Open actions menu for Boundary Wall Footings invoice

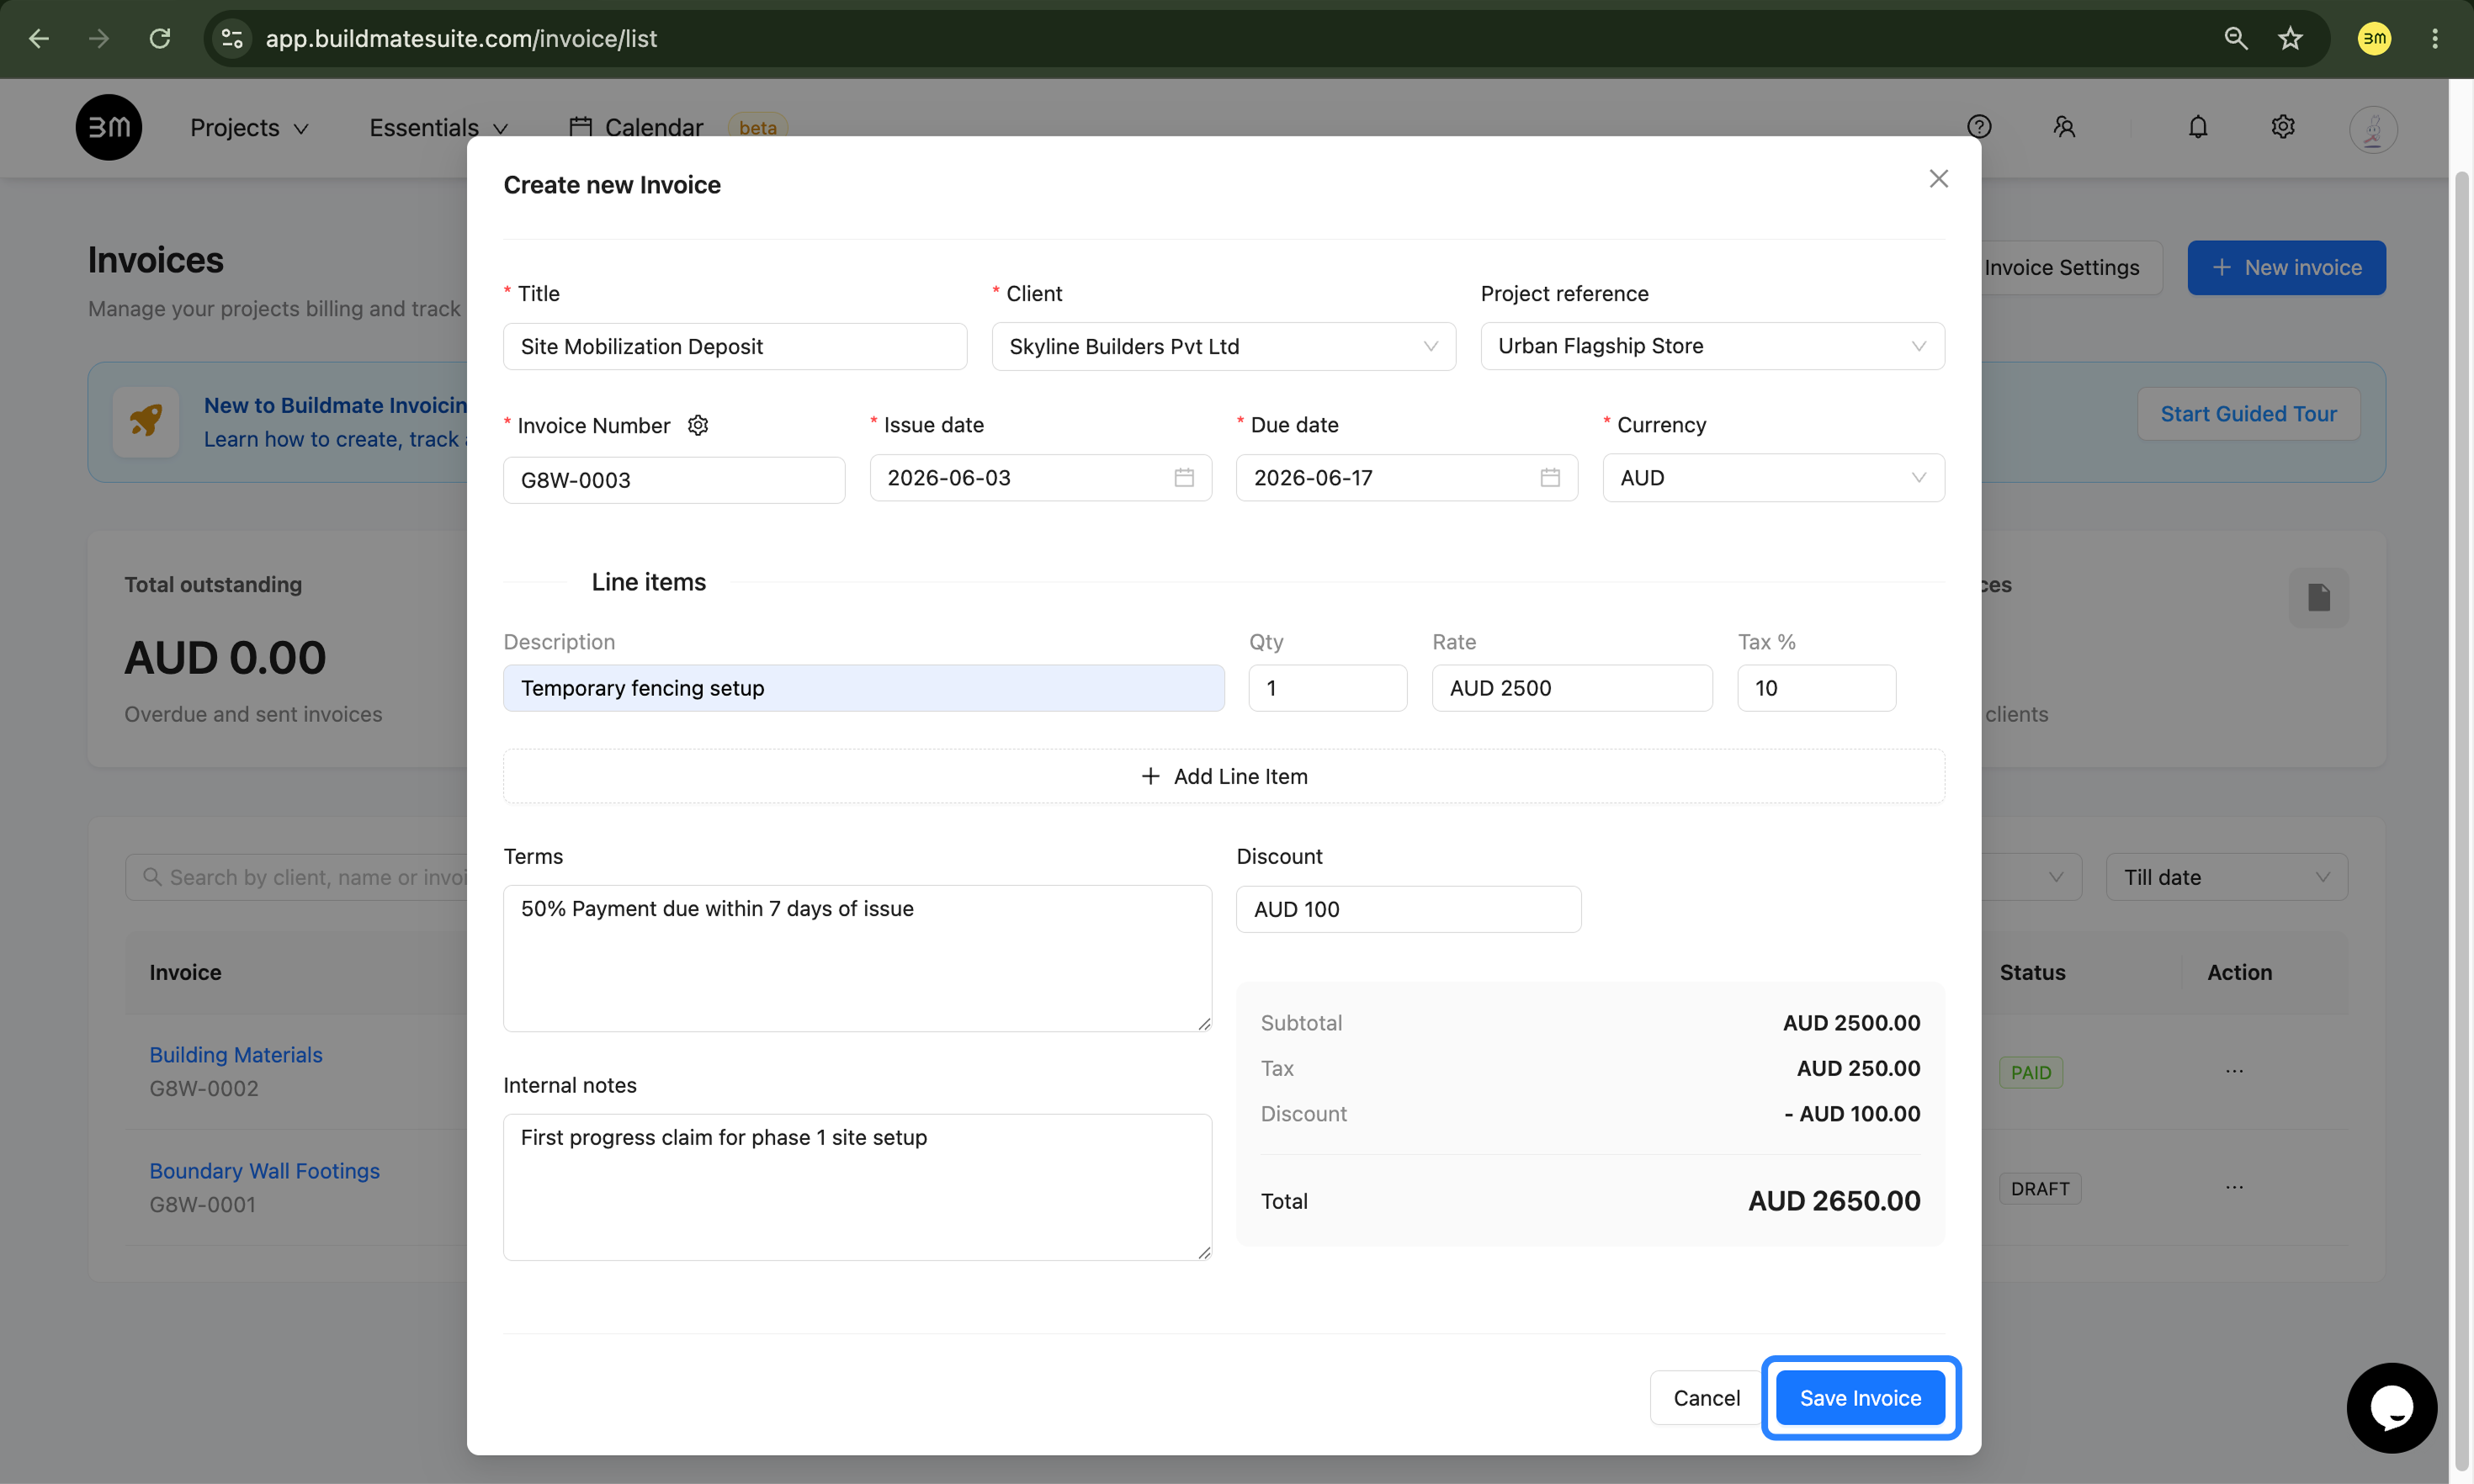pyautogui.click(x=2235, y=1187)
